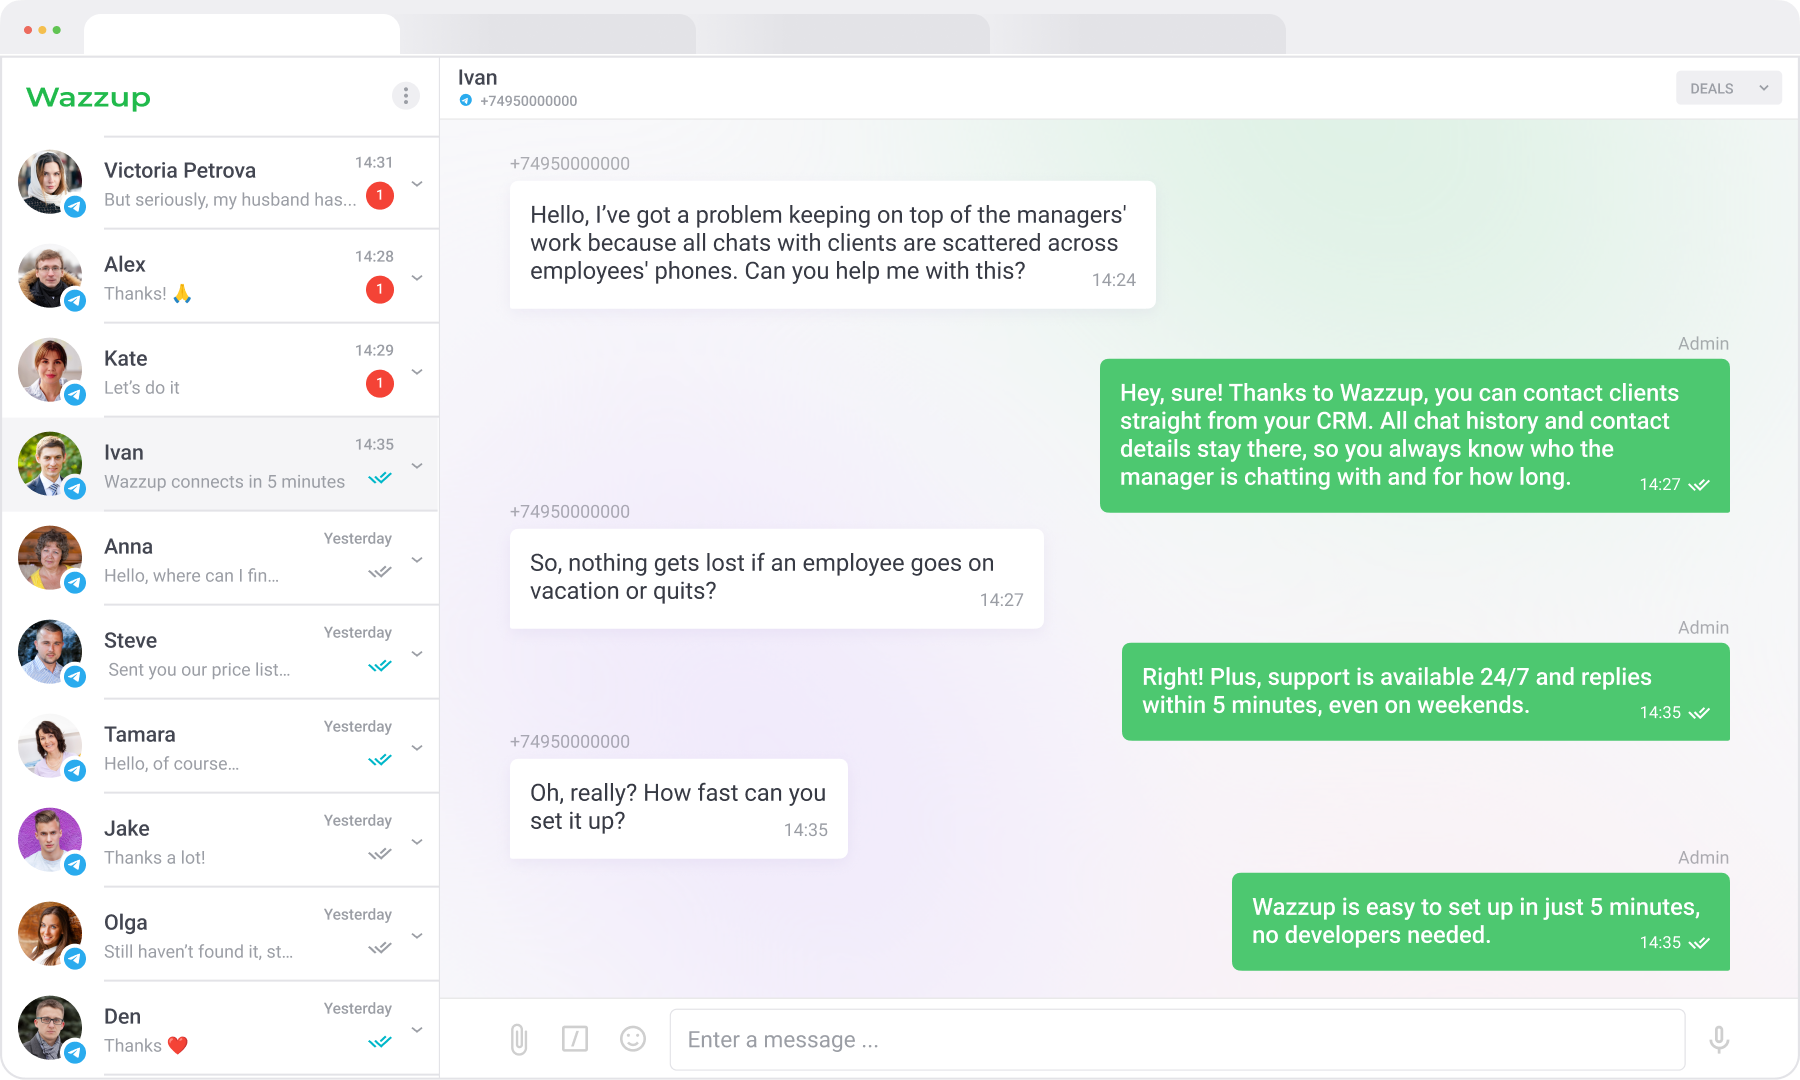Click Telegram icon beside Ivan's phone number
The height and width of the screenshot is (1080, 1800).
466,101
